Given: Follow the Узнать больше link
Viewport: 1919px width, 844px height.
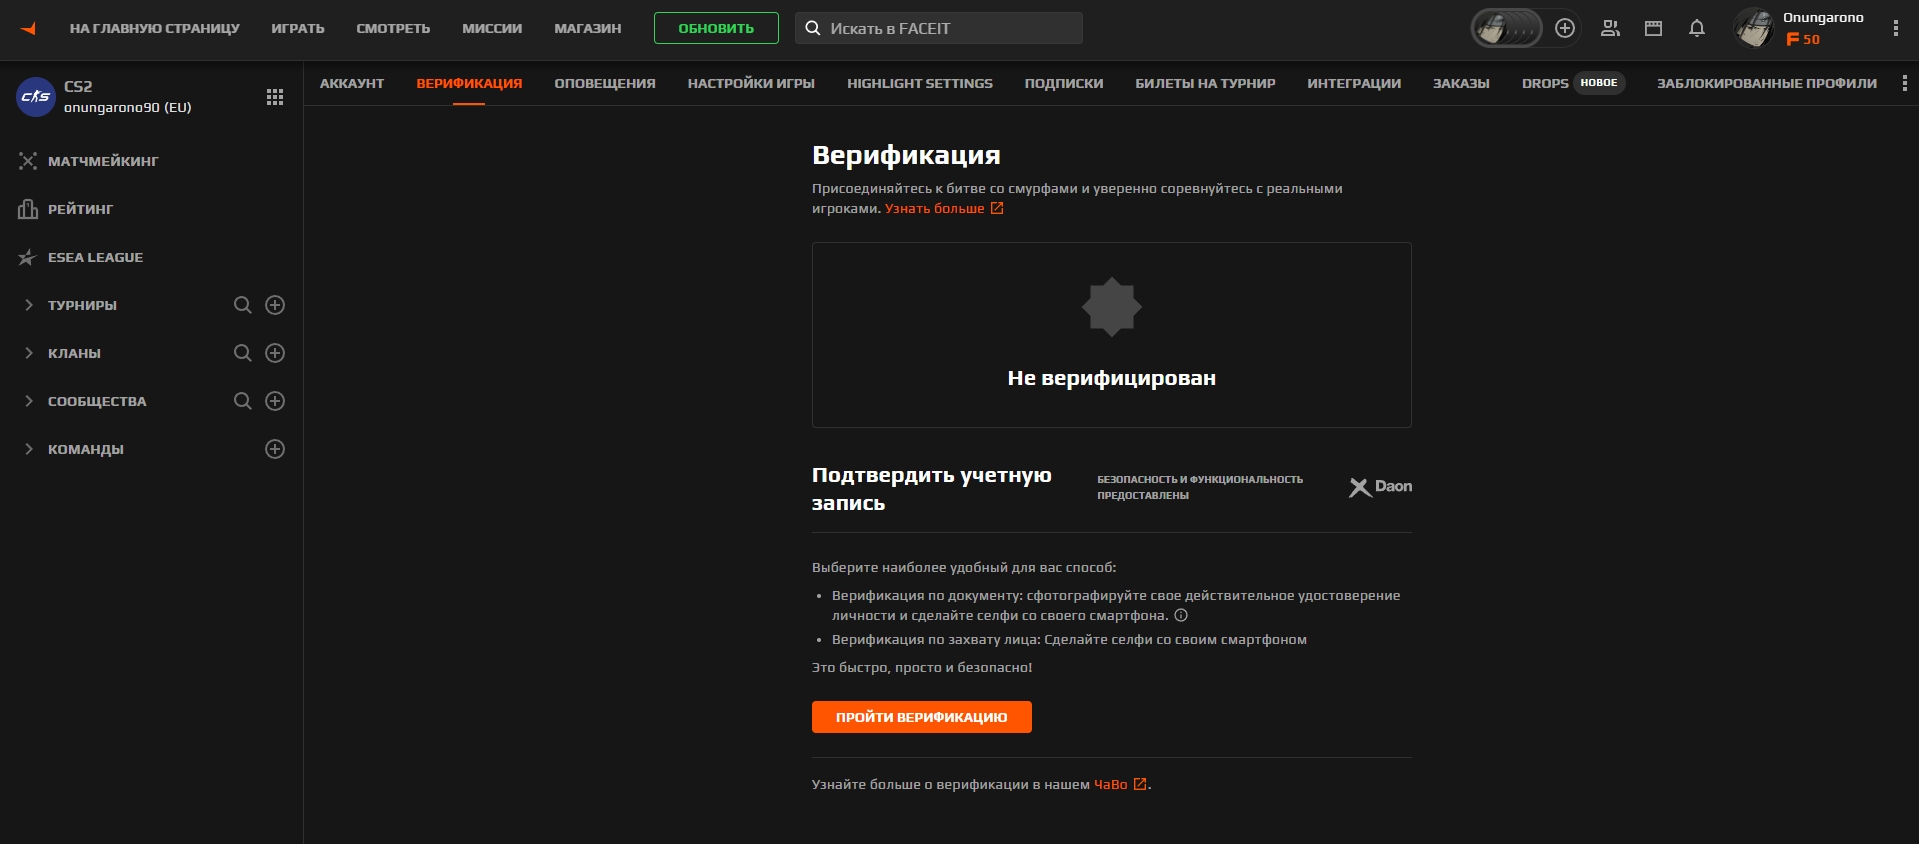Looking at the screenshot, I should [x=944, y=208].
